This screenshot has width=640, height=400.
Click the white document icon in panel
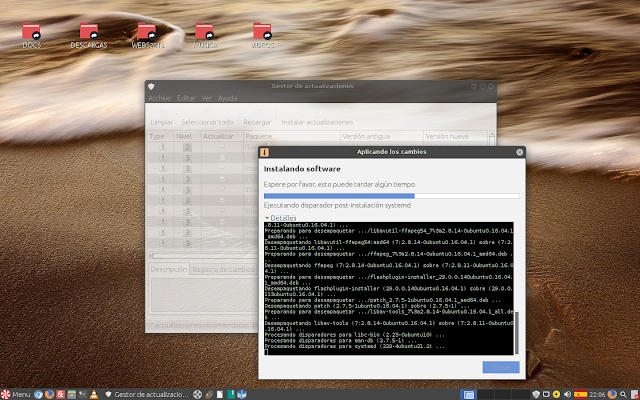coord(220,394)
